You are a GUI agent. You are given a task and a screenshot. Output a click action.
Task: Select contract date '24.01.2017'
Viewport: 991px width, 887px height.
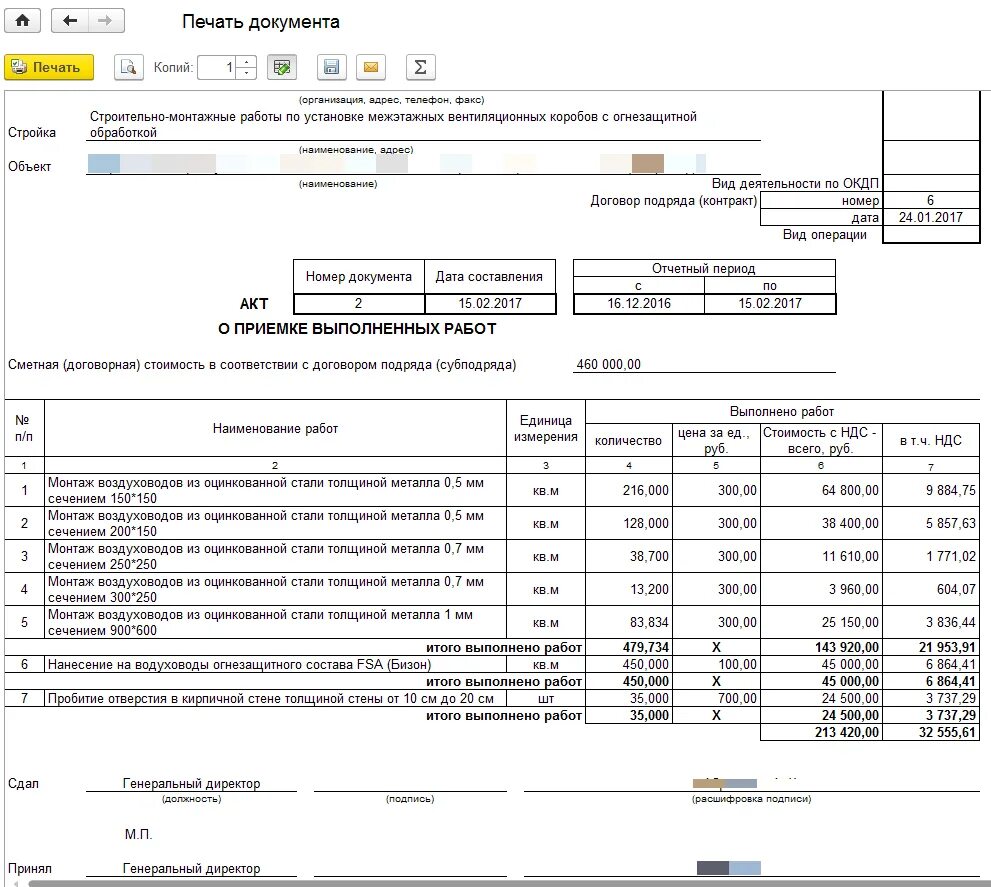pyautogui.click(x=930, y=217)
